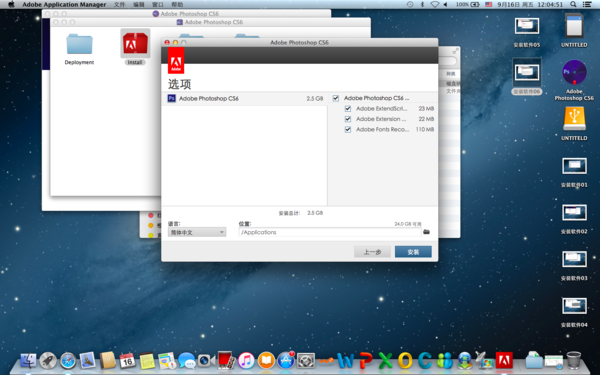The height and width of the screenshot is (375, 600).
Task: Click the Ps icon beside Adobe Photoshop CS6 row
Action: [171, 98]
